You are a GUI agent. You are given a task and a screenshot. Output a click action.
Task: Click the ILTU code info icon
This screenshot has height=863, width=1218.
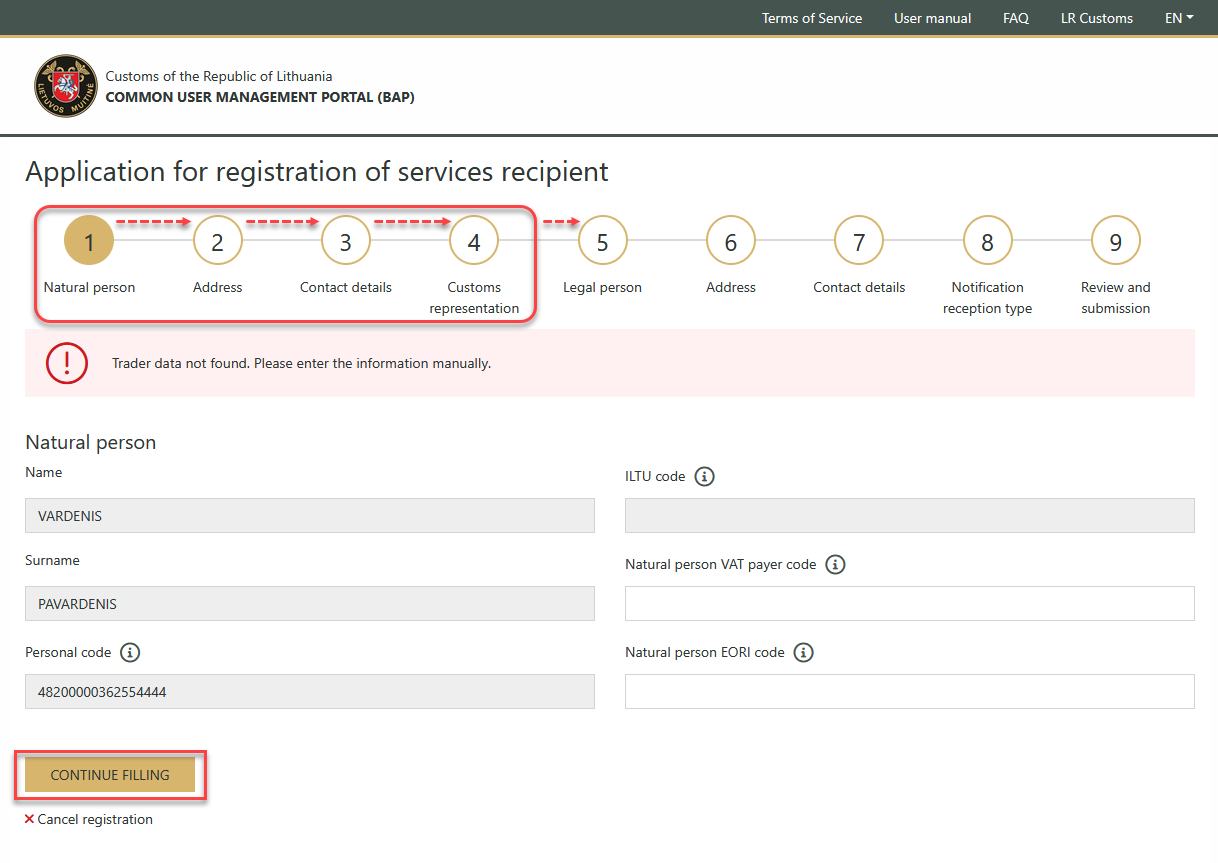click(705, 477)
